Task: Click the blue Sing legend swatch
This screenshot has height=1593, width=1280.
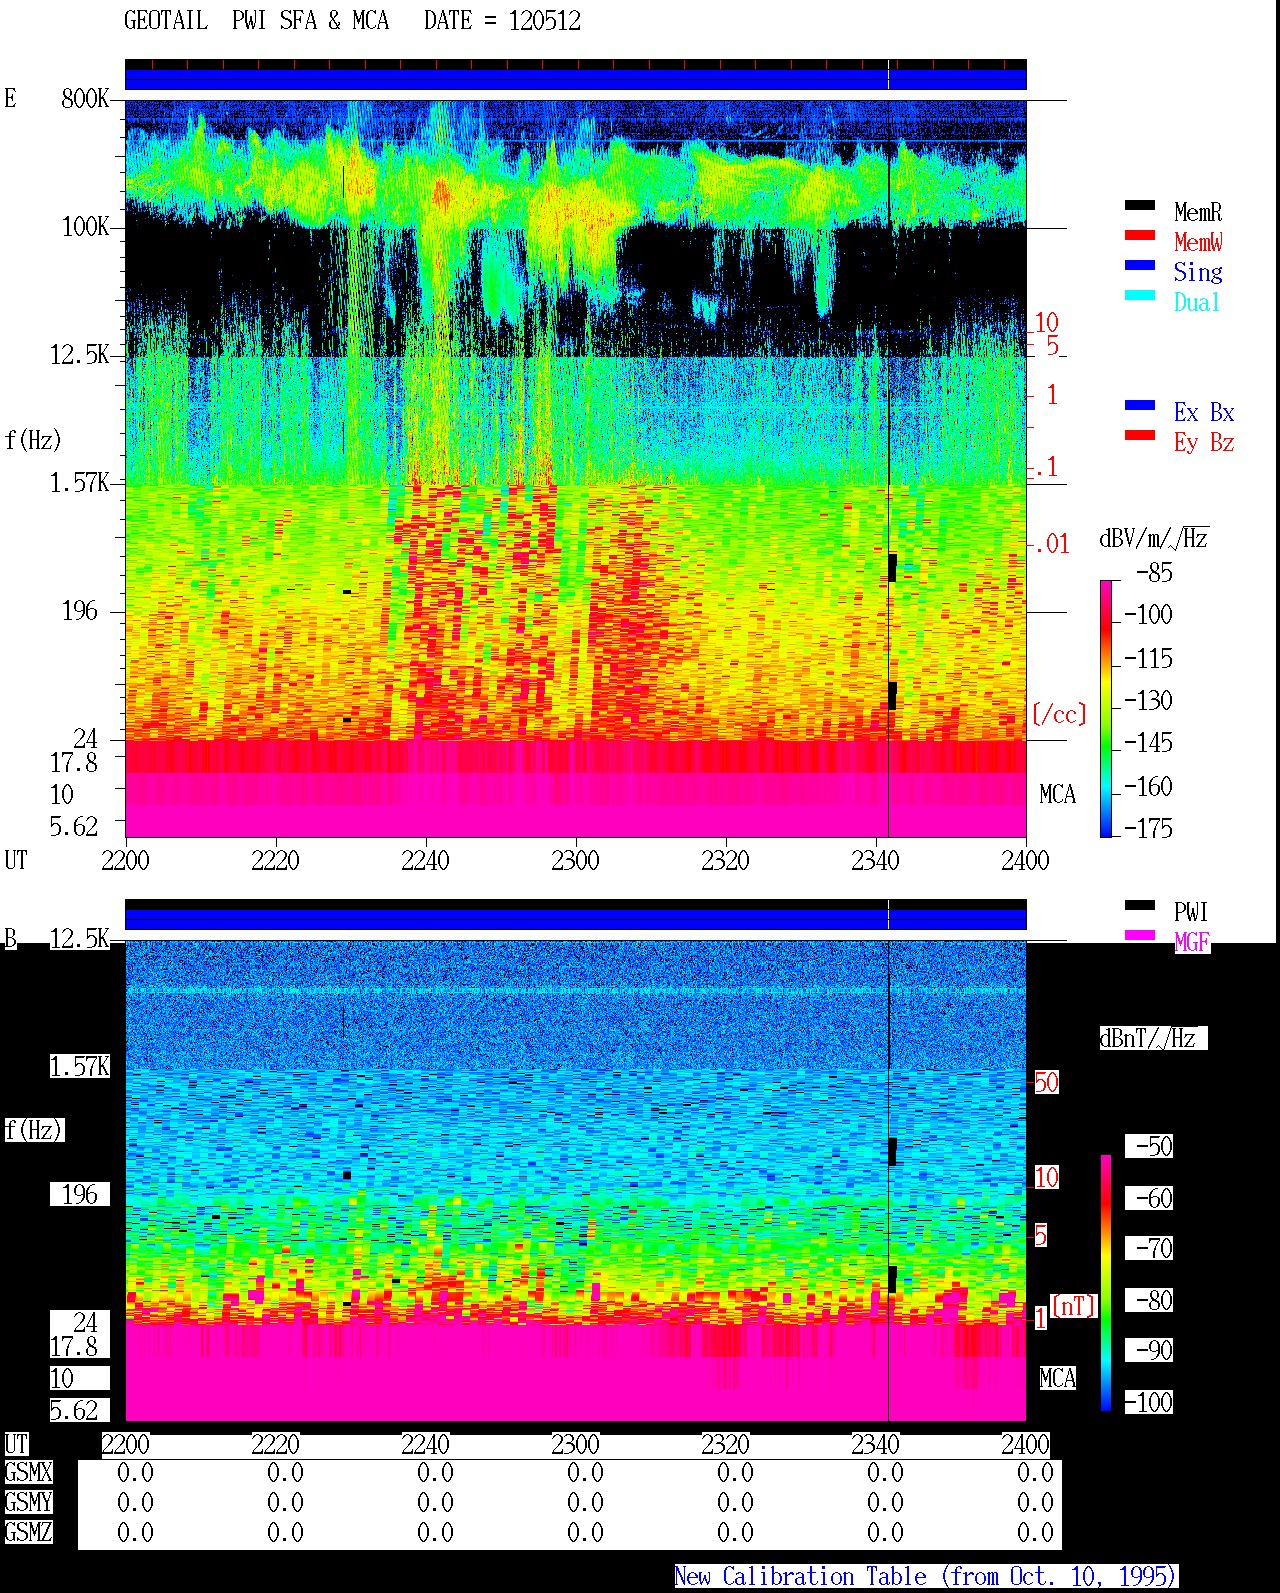Action: click(x=1140, y=266)
